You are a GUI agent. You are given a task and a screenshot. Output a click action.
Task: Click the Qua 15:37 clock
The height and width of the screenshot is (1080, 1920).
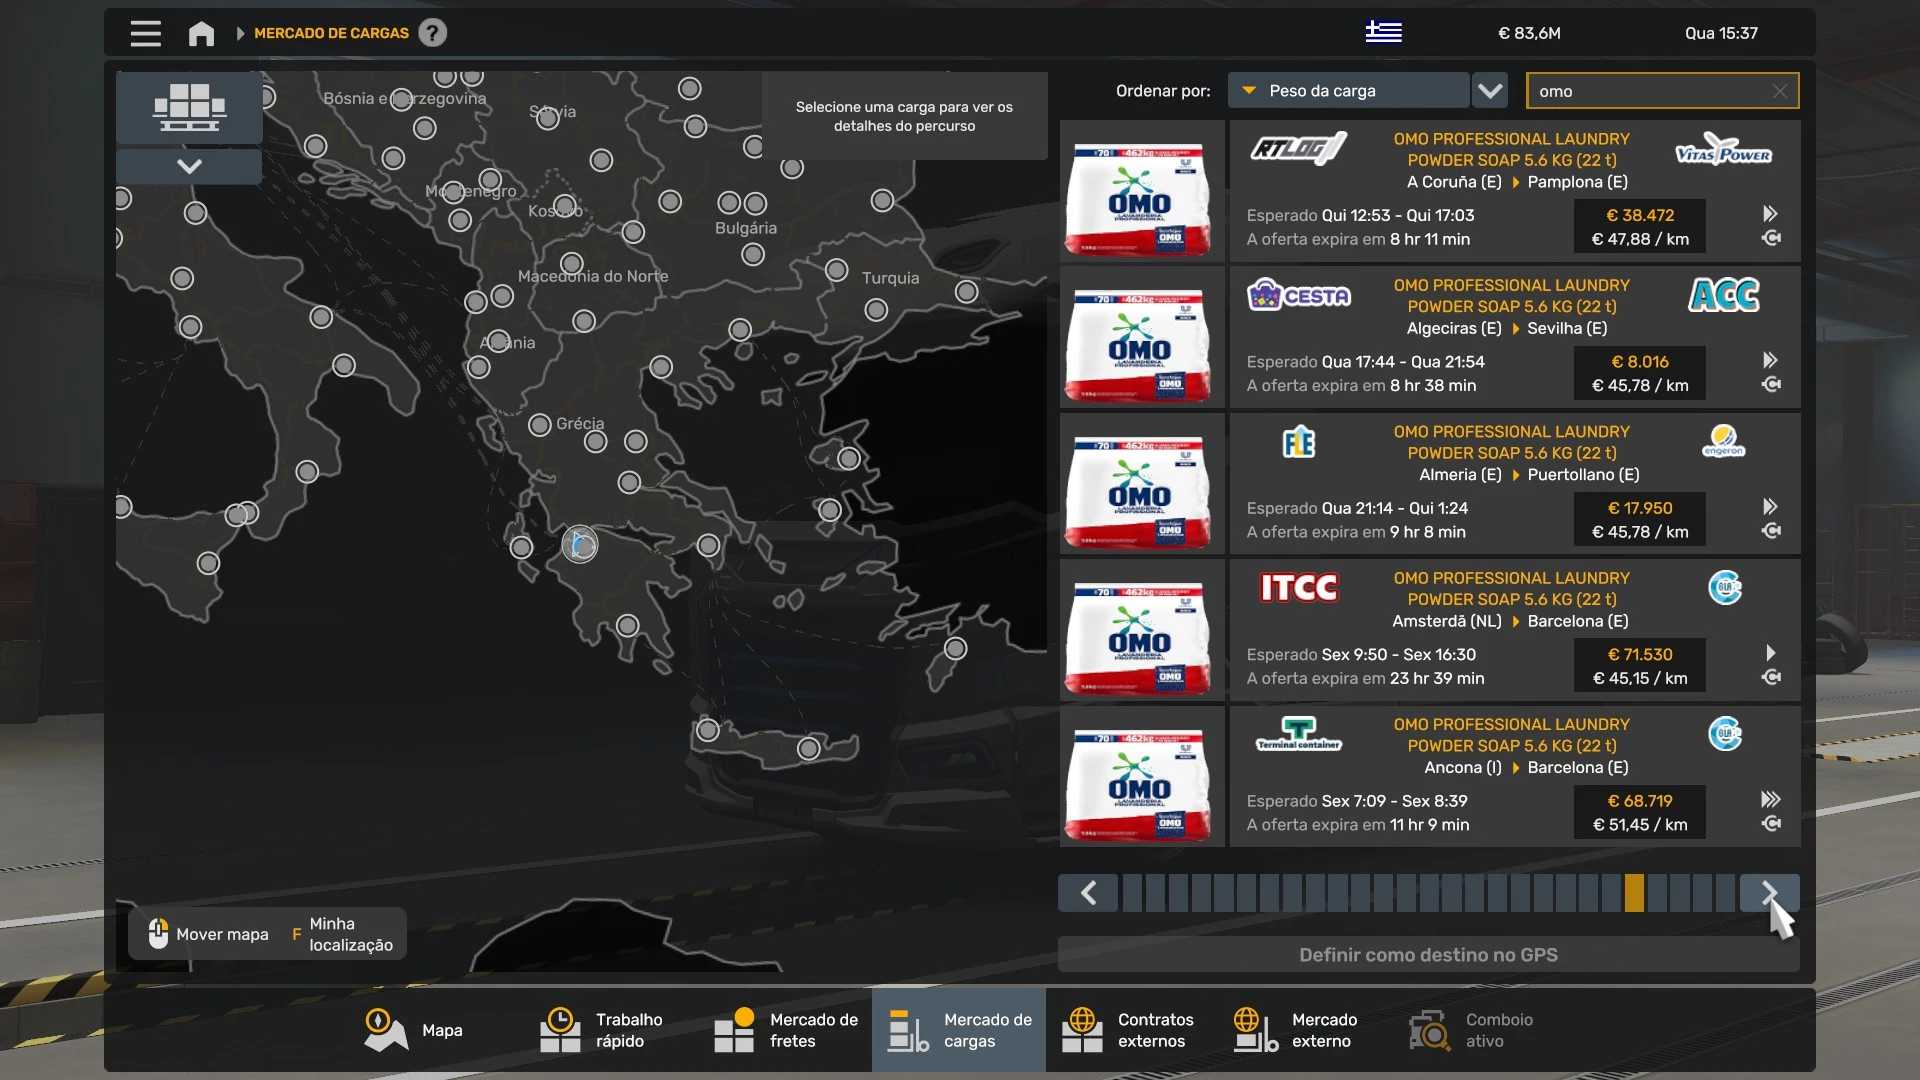[1721, 33]
